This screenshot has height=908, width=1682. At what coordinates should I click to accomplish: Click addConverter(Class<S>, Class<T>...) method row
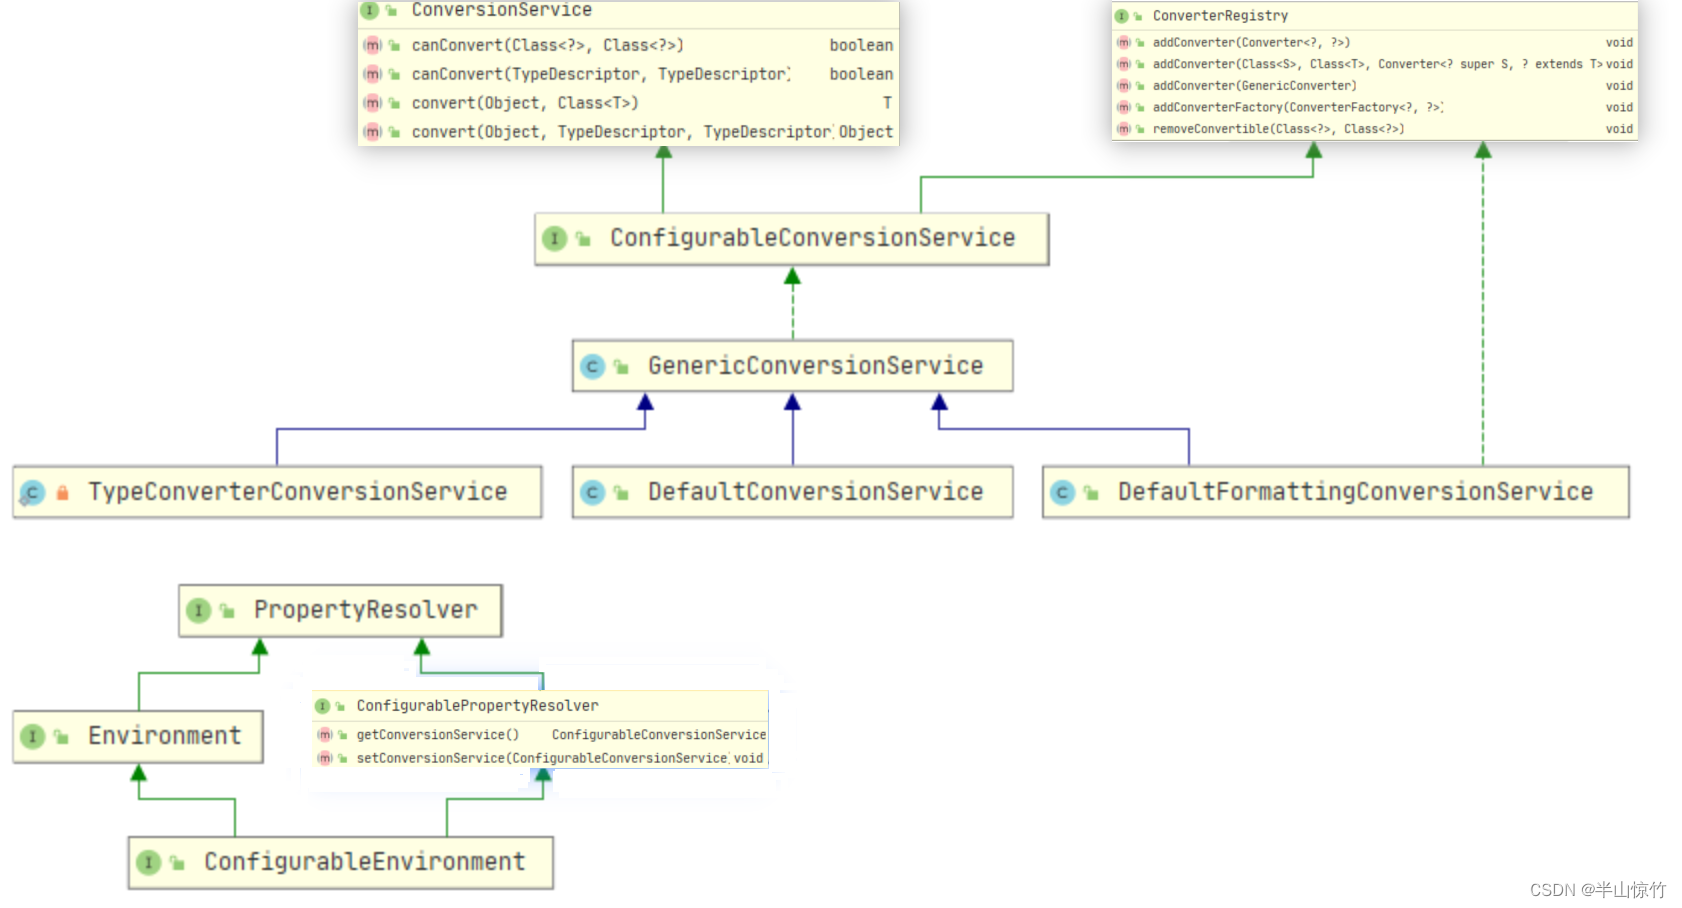(1375, 64)
